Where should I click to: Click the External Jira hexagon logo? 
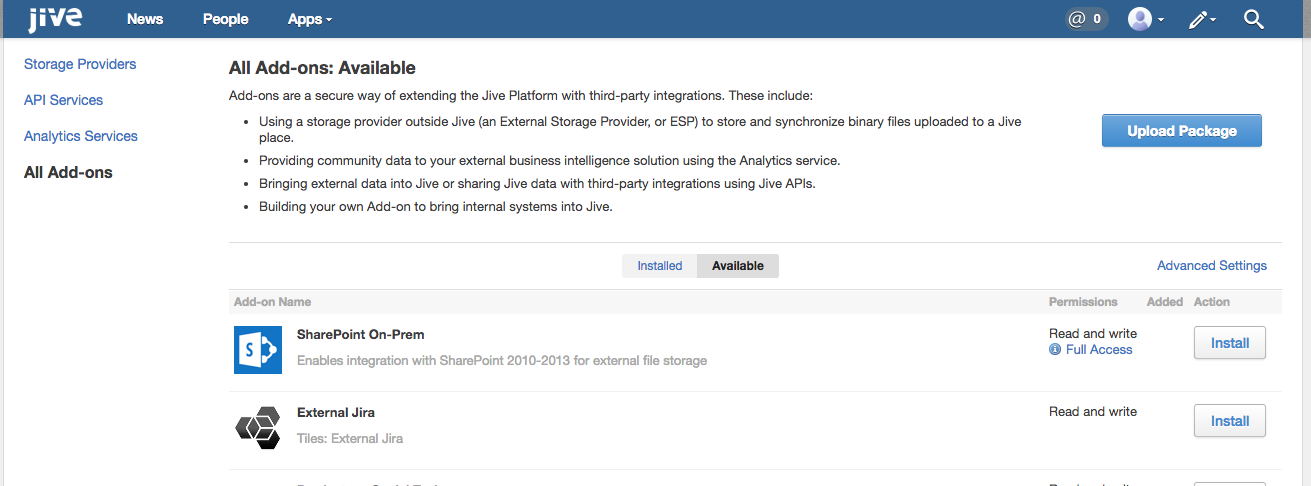tap(258, 428)
